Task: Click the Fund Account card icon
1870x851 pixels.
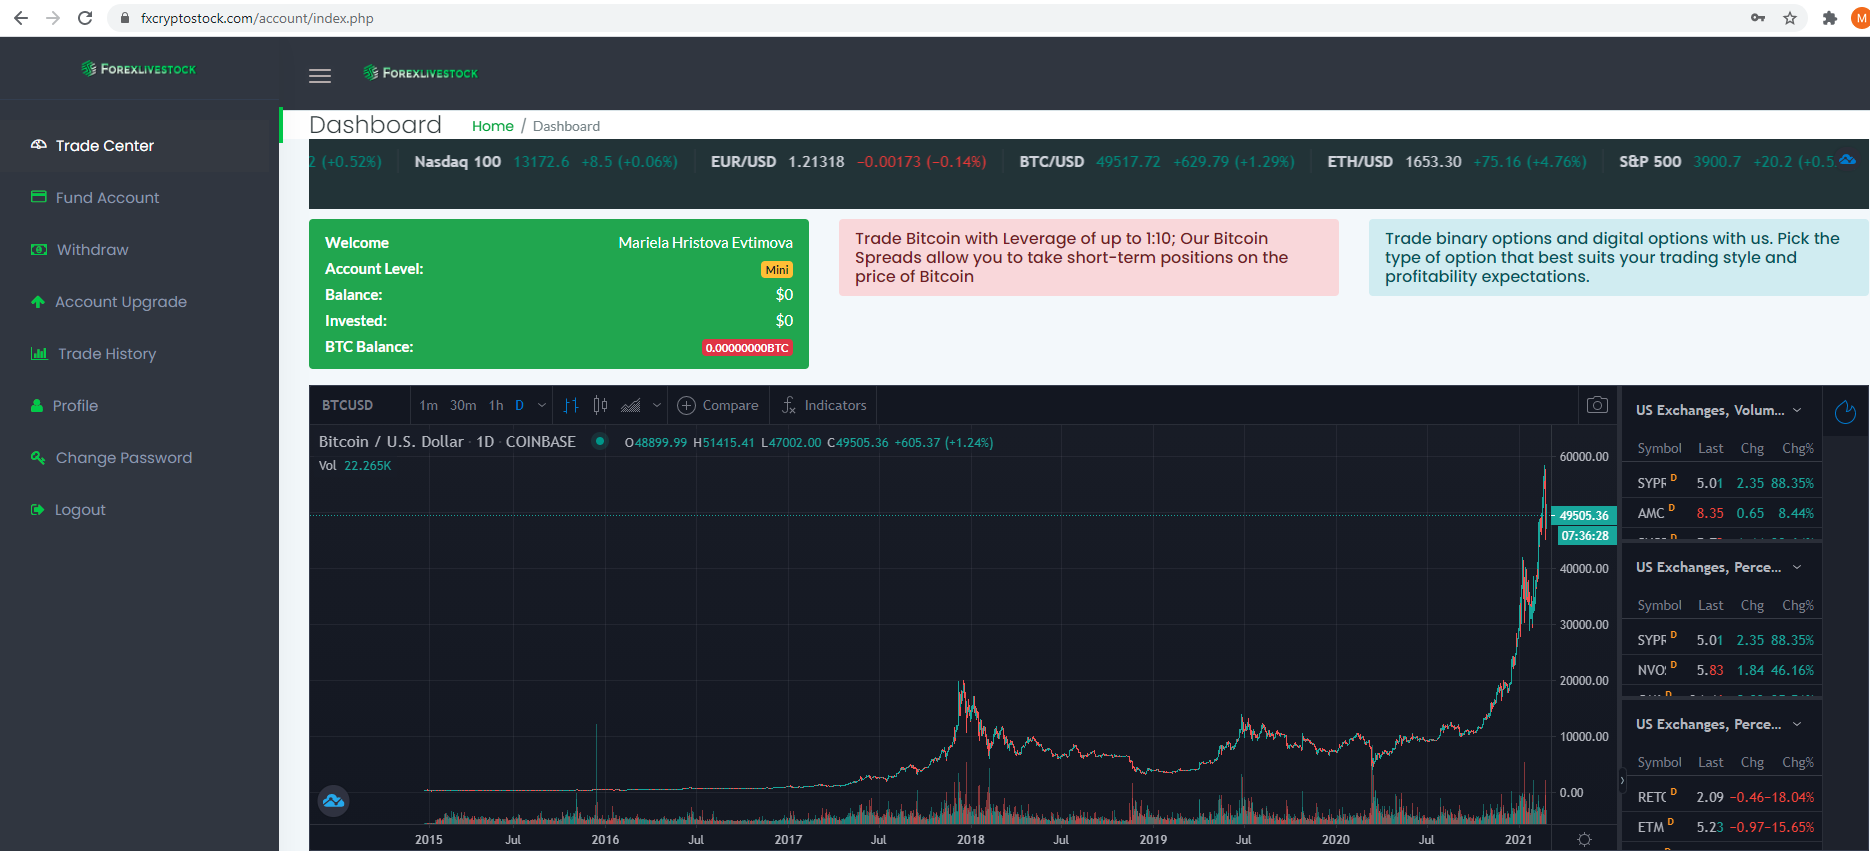Action: click(39, 197)
